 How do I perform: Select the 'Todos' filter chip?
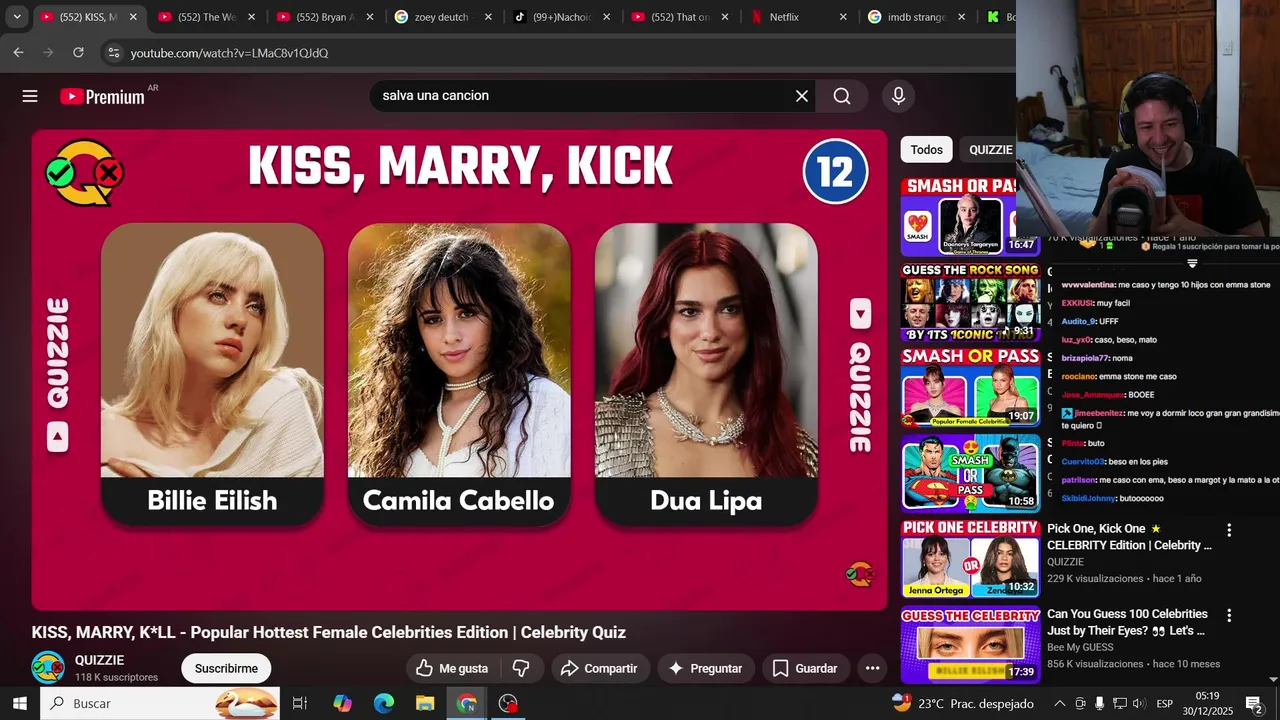(926, 149)
